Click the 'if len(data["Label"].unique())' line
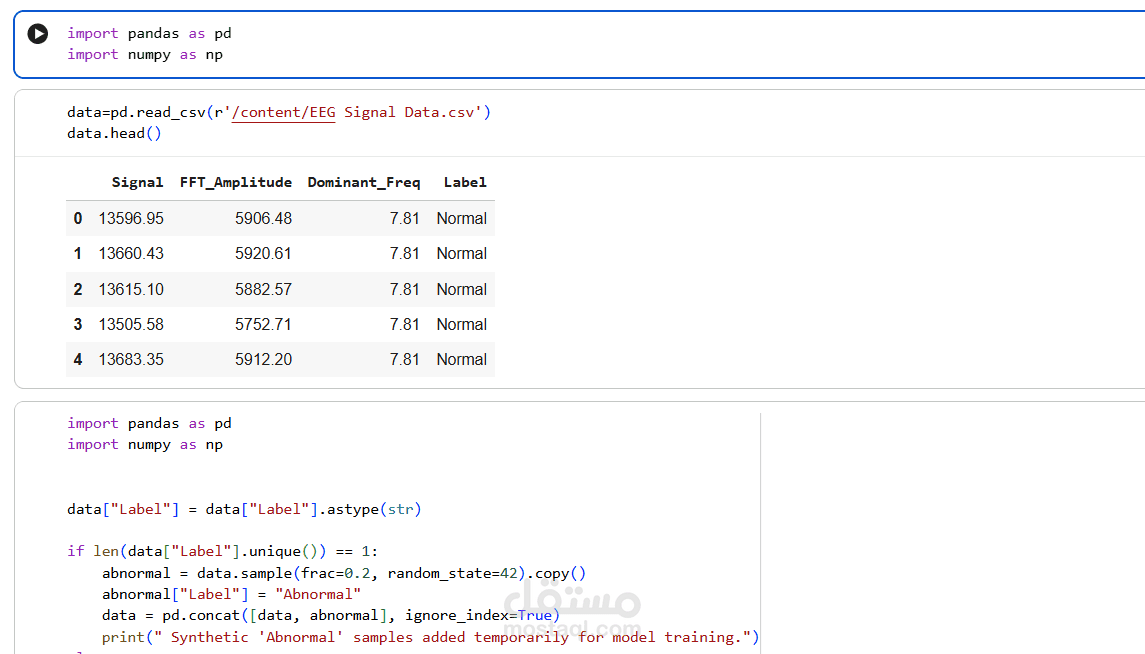This screenshot has height=654, width=1145. point(223,551)
